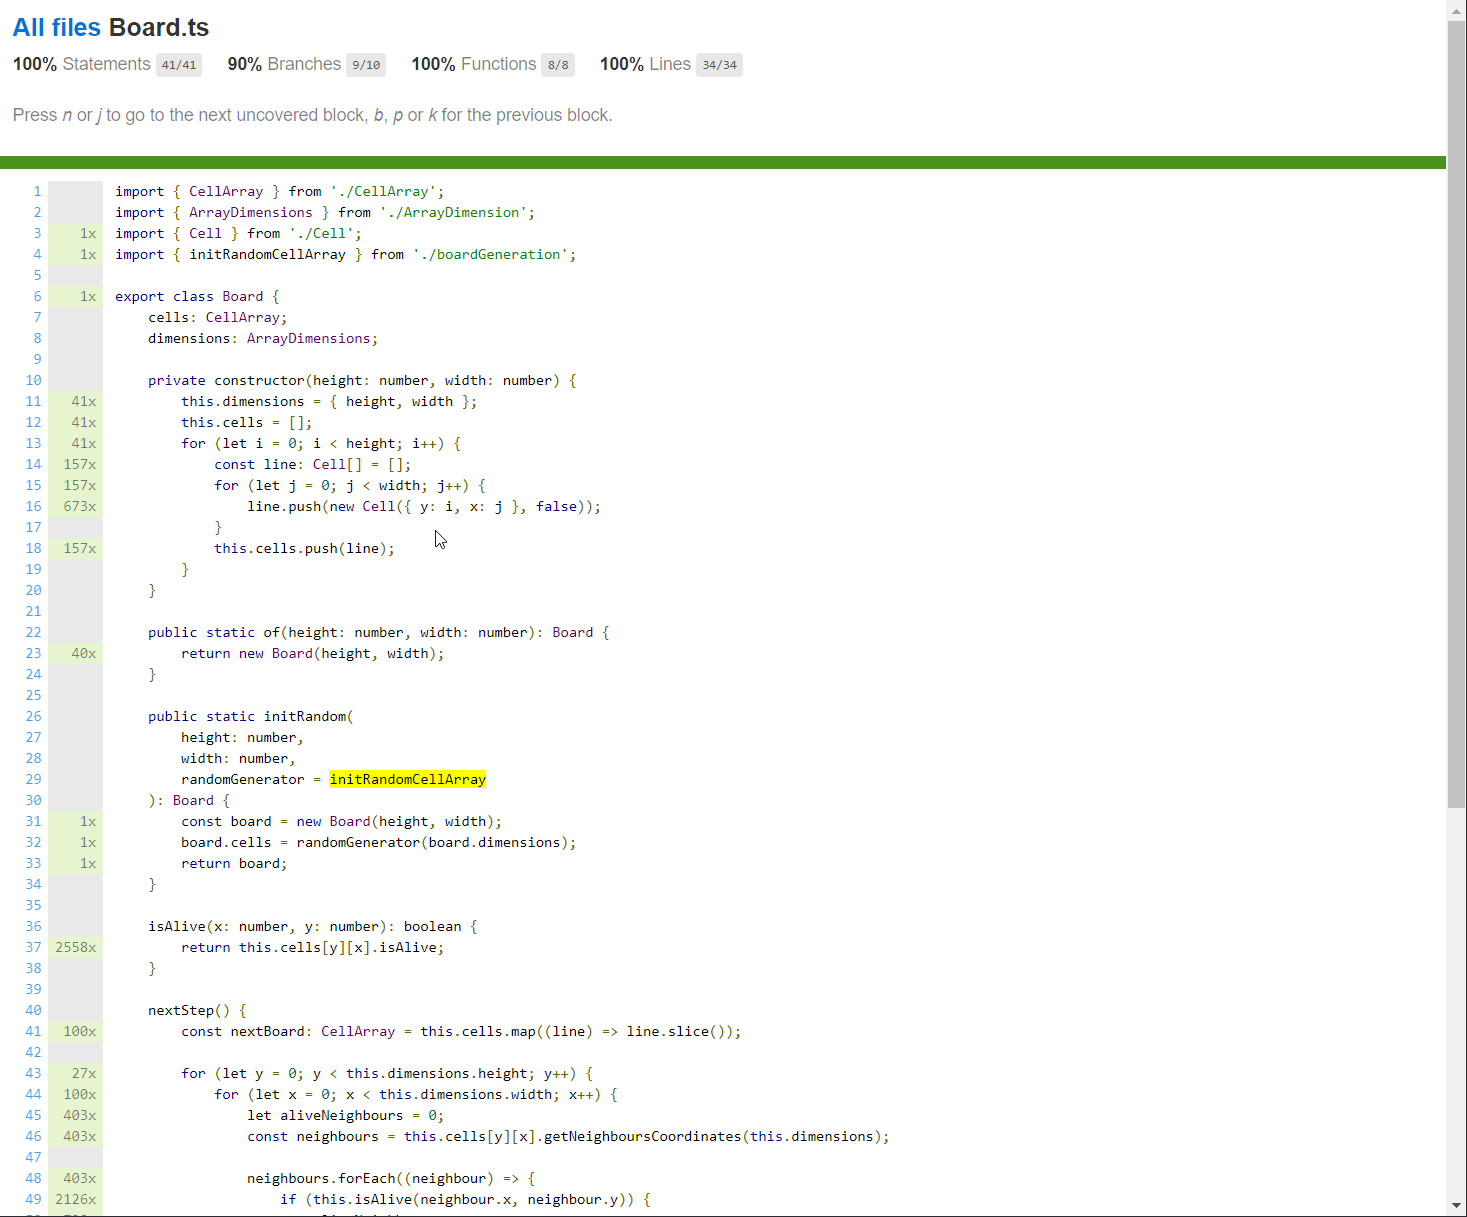Click the highlighted initRandomCellArray uncovered branch
1467x1217 pixels.
coord(407,779)
